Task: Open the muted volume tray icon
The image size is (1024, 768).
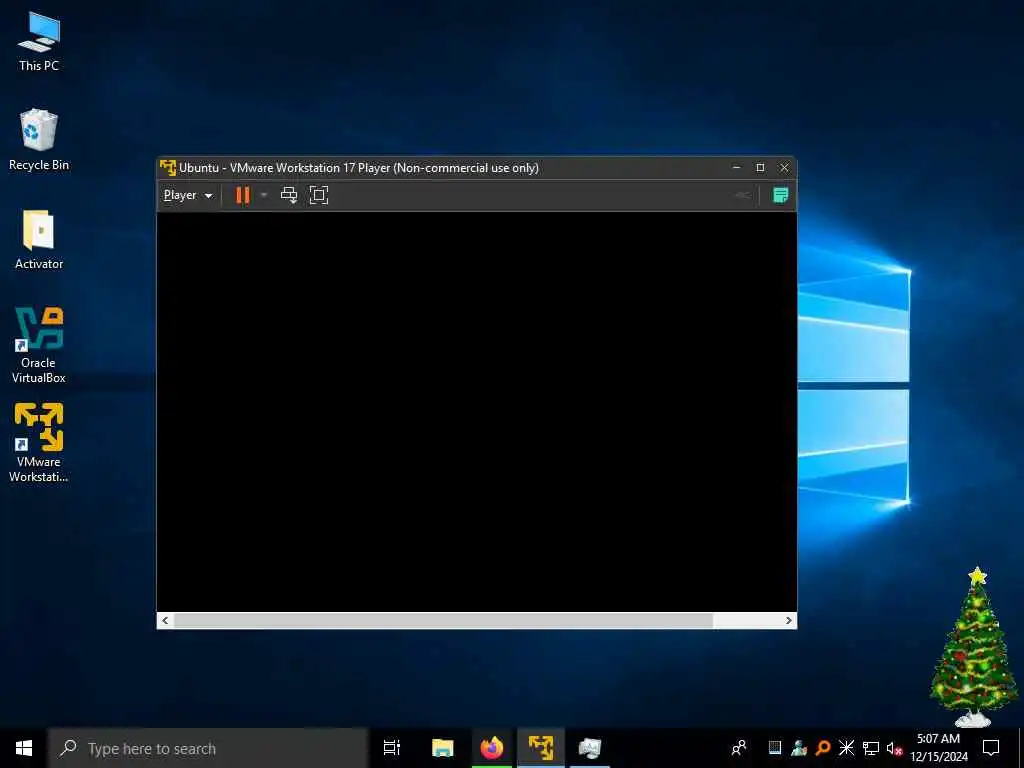Action: (x=894, y=748)
